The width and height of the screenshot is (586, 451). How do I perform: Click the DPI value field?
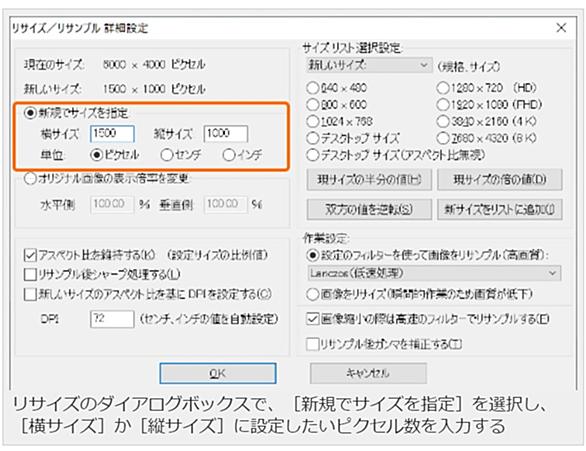[112, 319]
